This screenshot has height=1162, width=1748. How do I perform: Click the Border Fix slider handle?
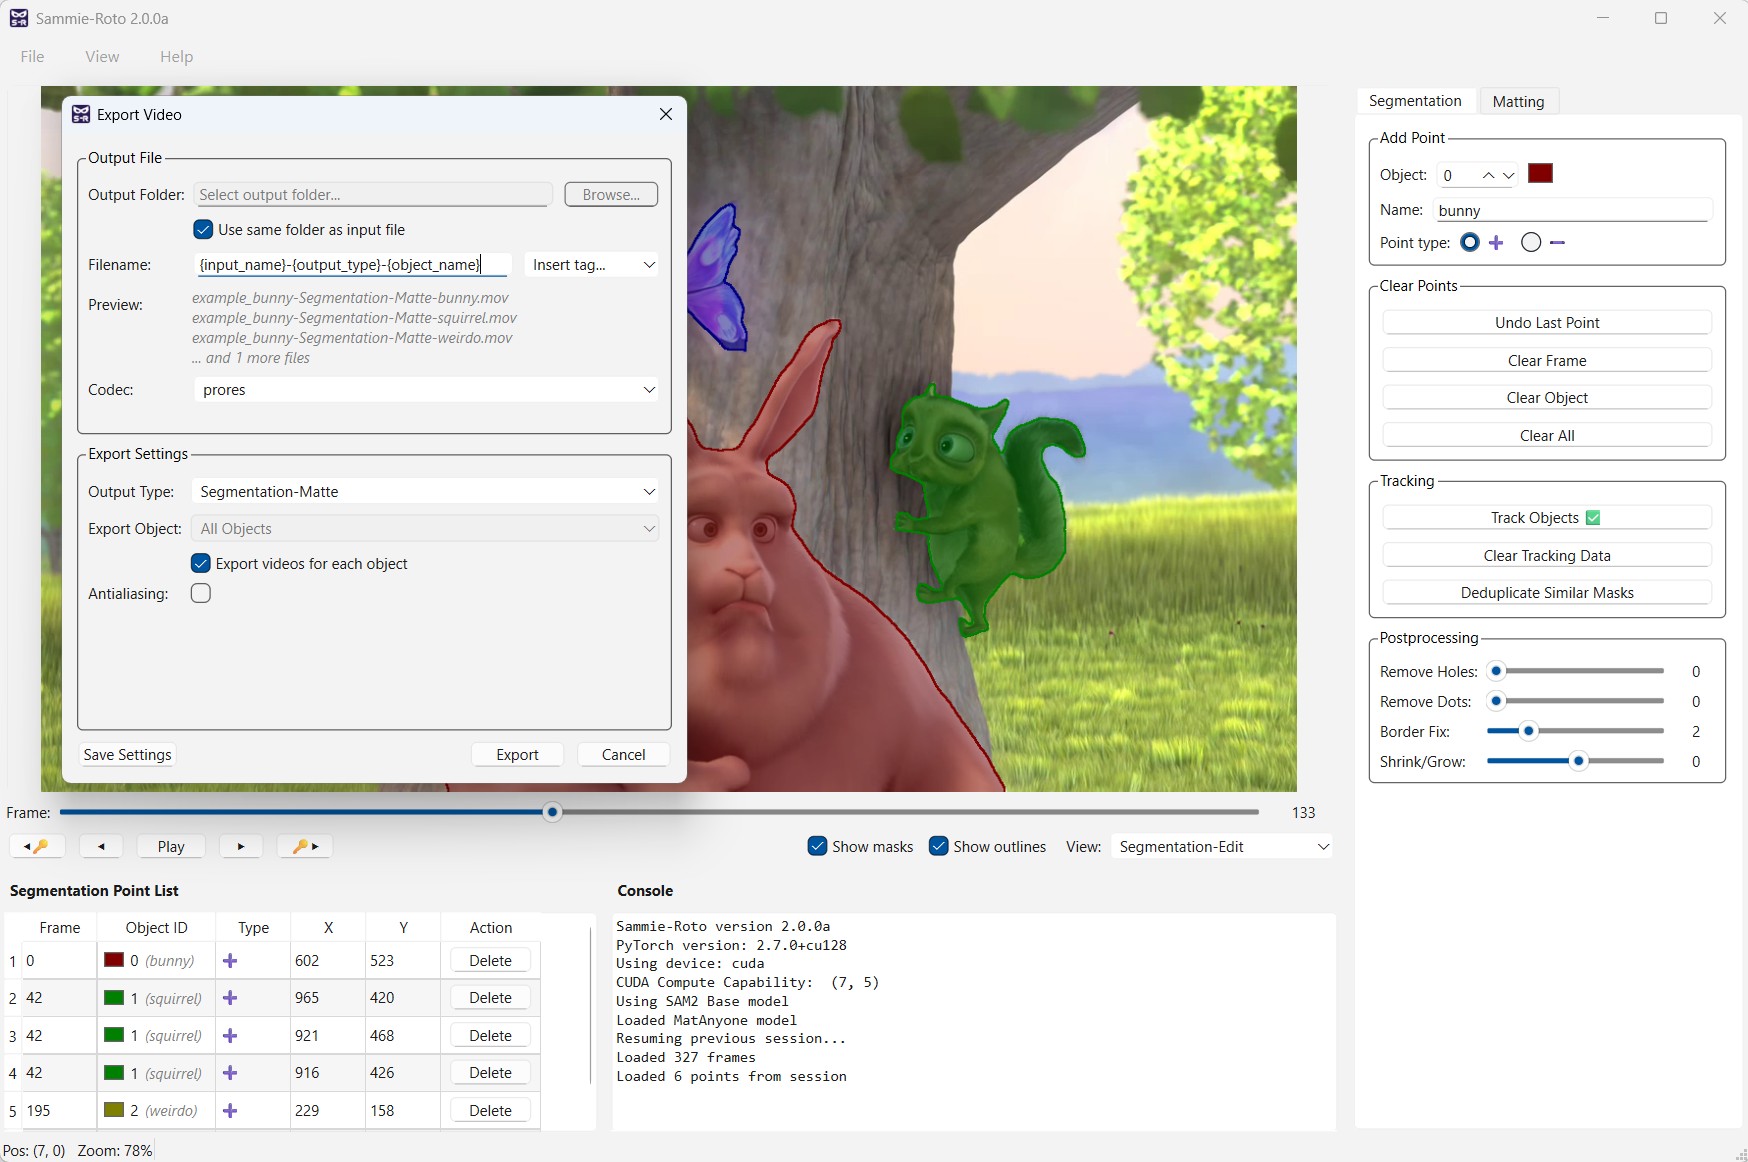point(1528,731)
